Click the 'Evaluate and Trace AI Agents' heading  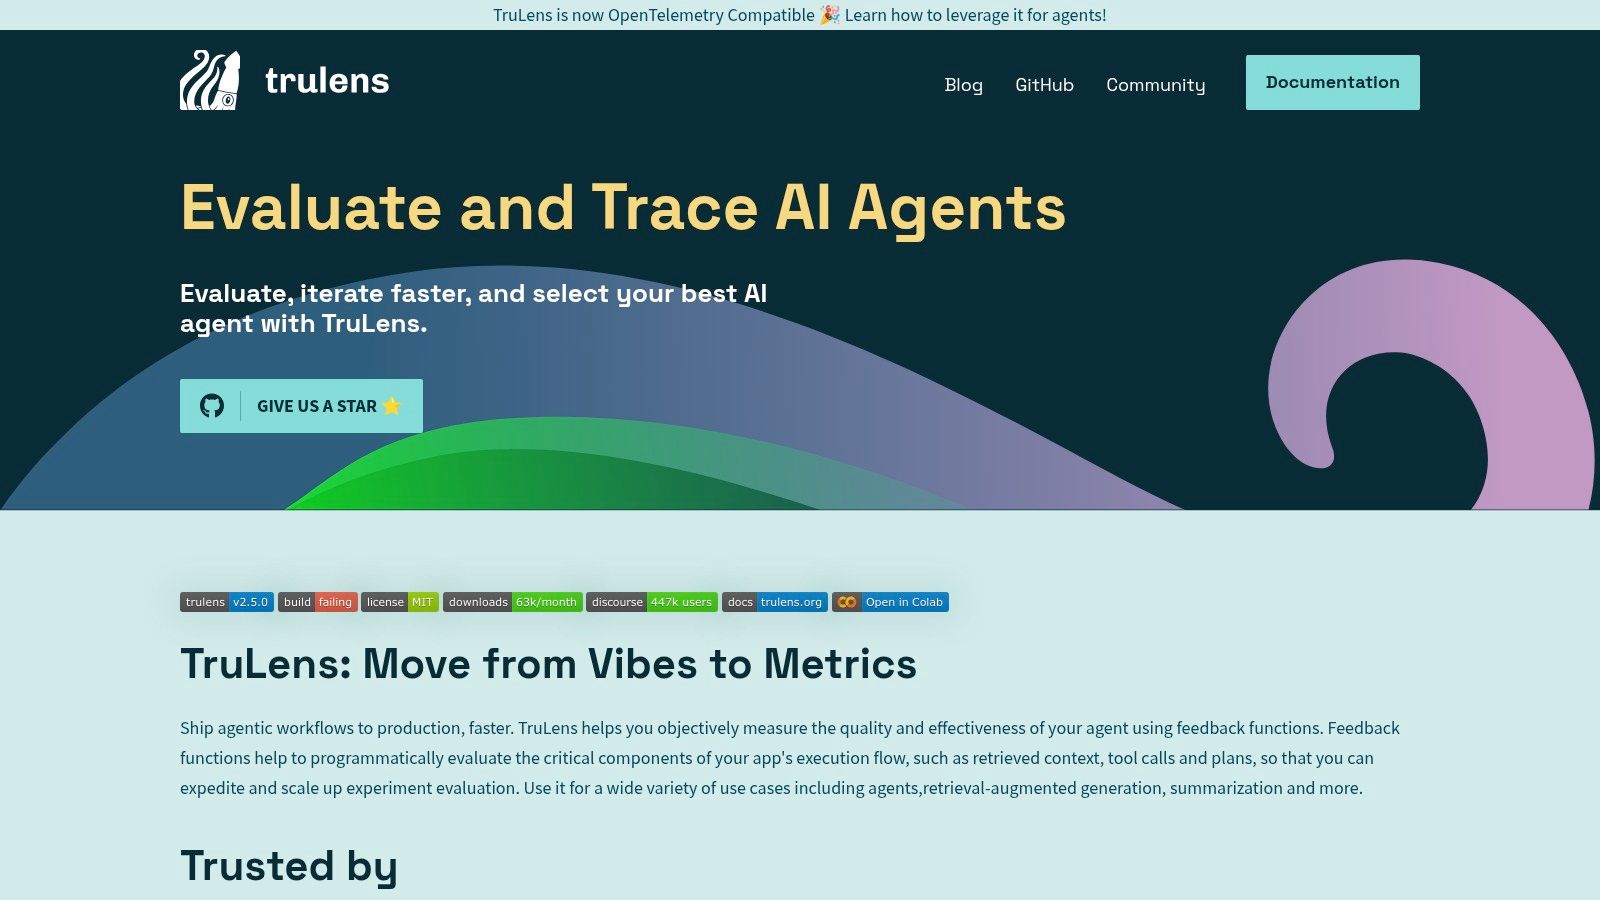623,208
